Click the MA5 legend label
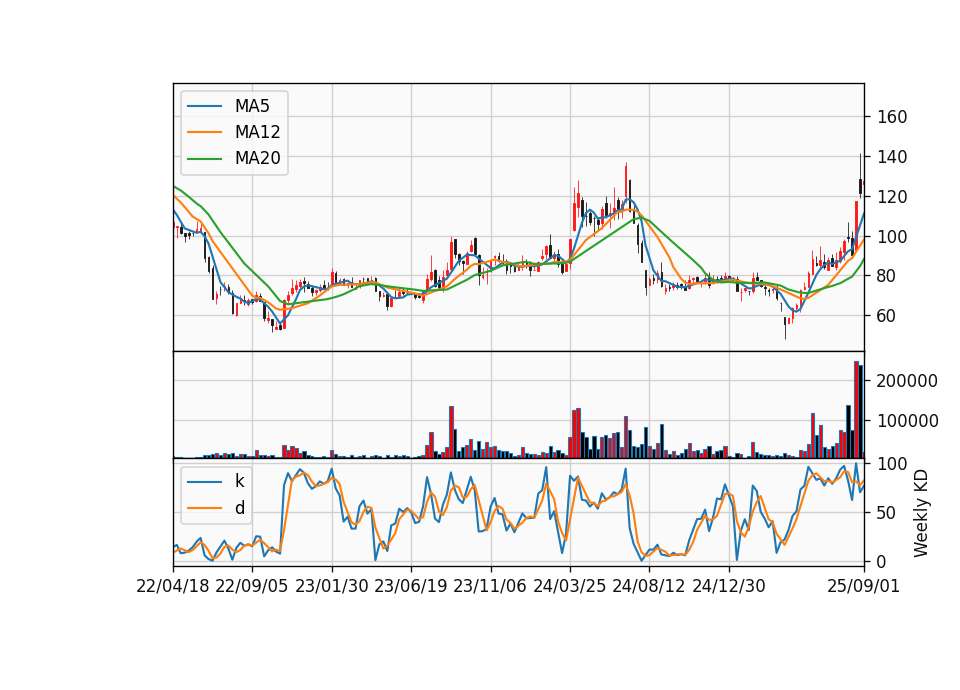Viewport: 960px width, 690px height. point(252,106)
